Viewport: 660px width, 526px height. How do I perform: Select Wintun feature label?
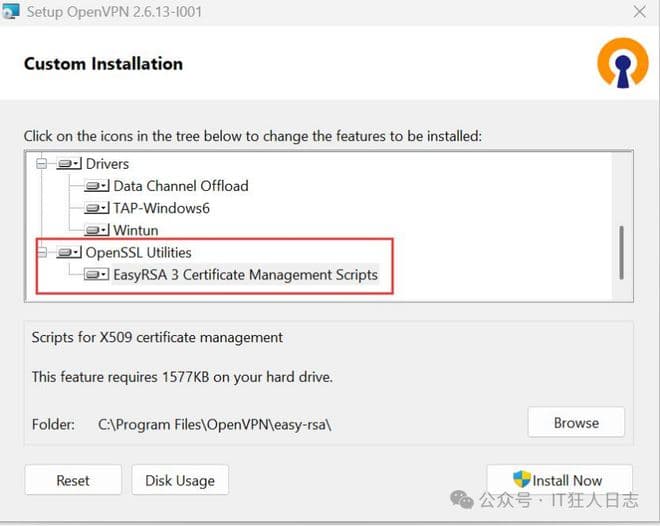pos(136,231)
